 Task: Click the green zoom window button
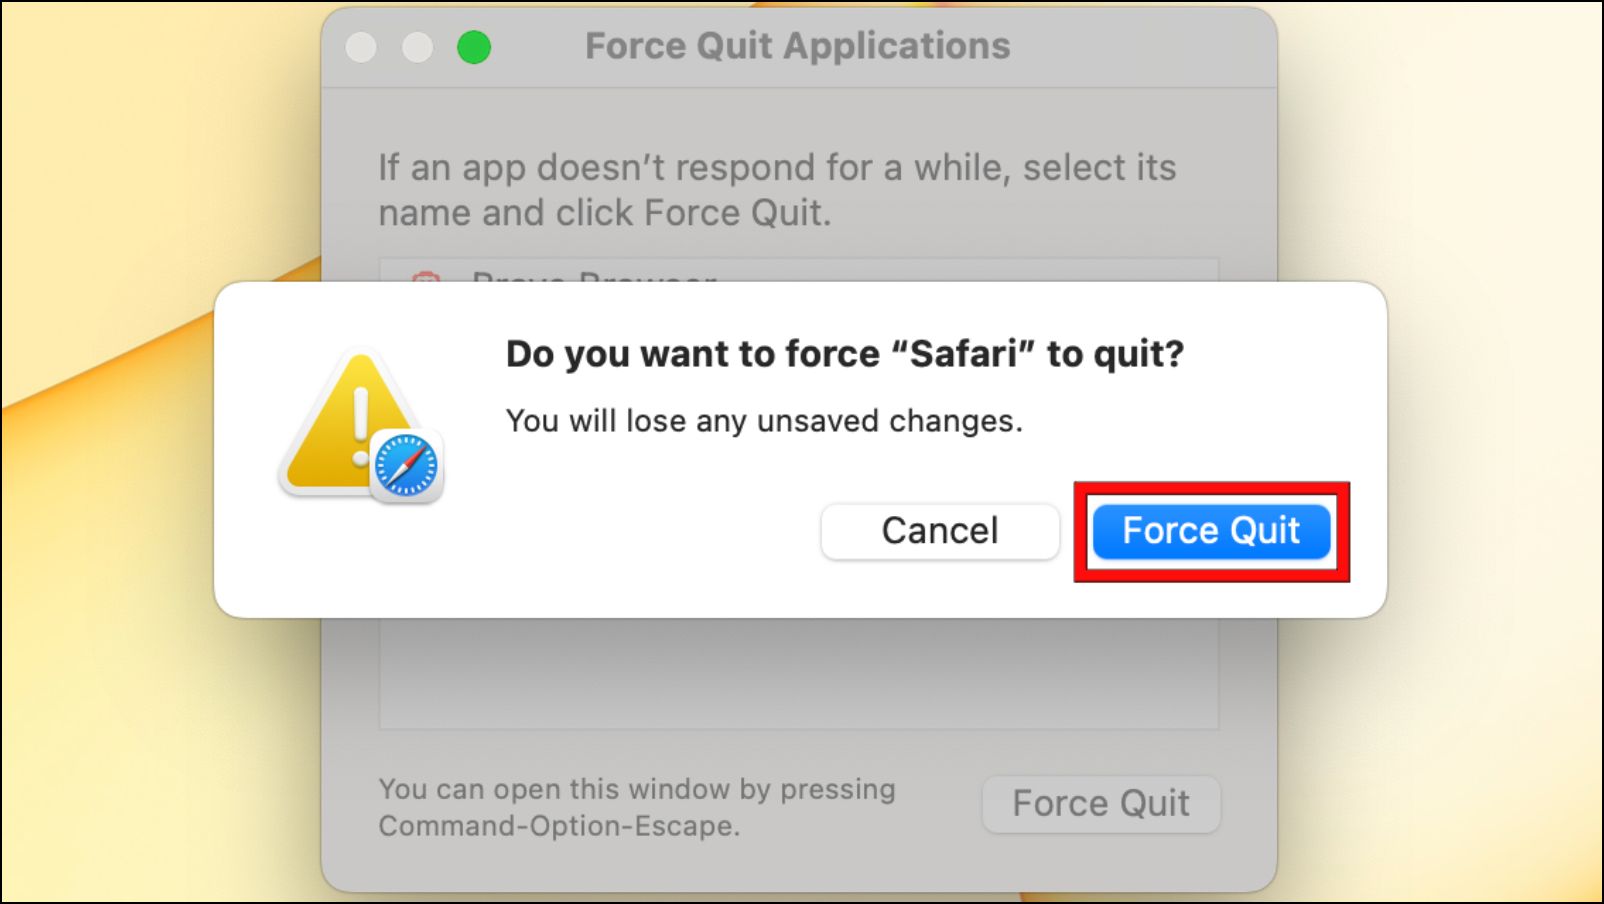point(474,47)
